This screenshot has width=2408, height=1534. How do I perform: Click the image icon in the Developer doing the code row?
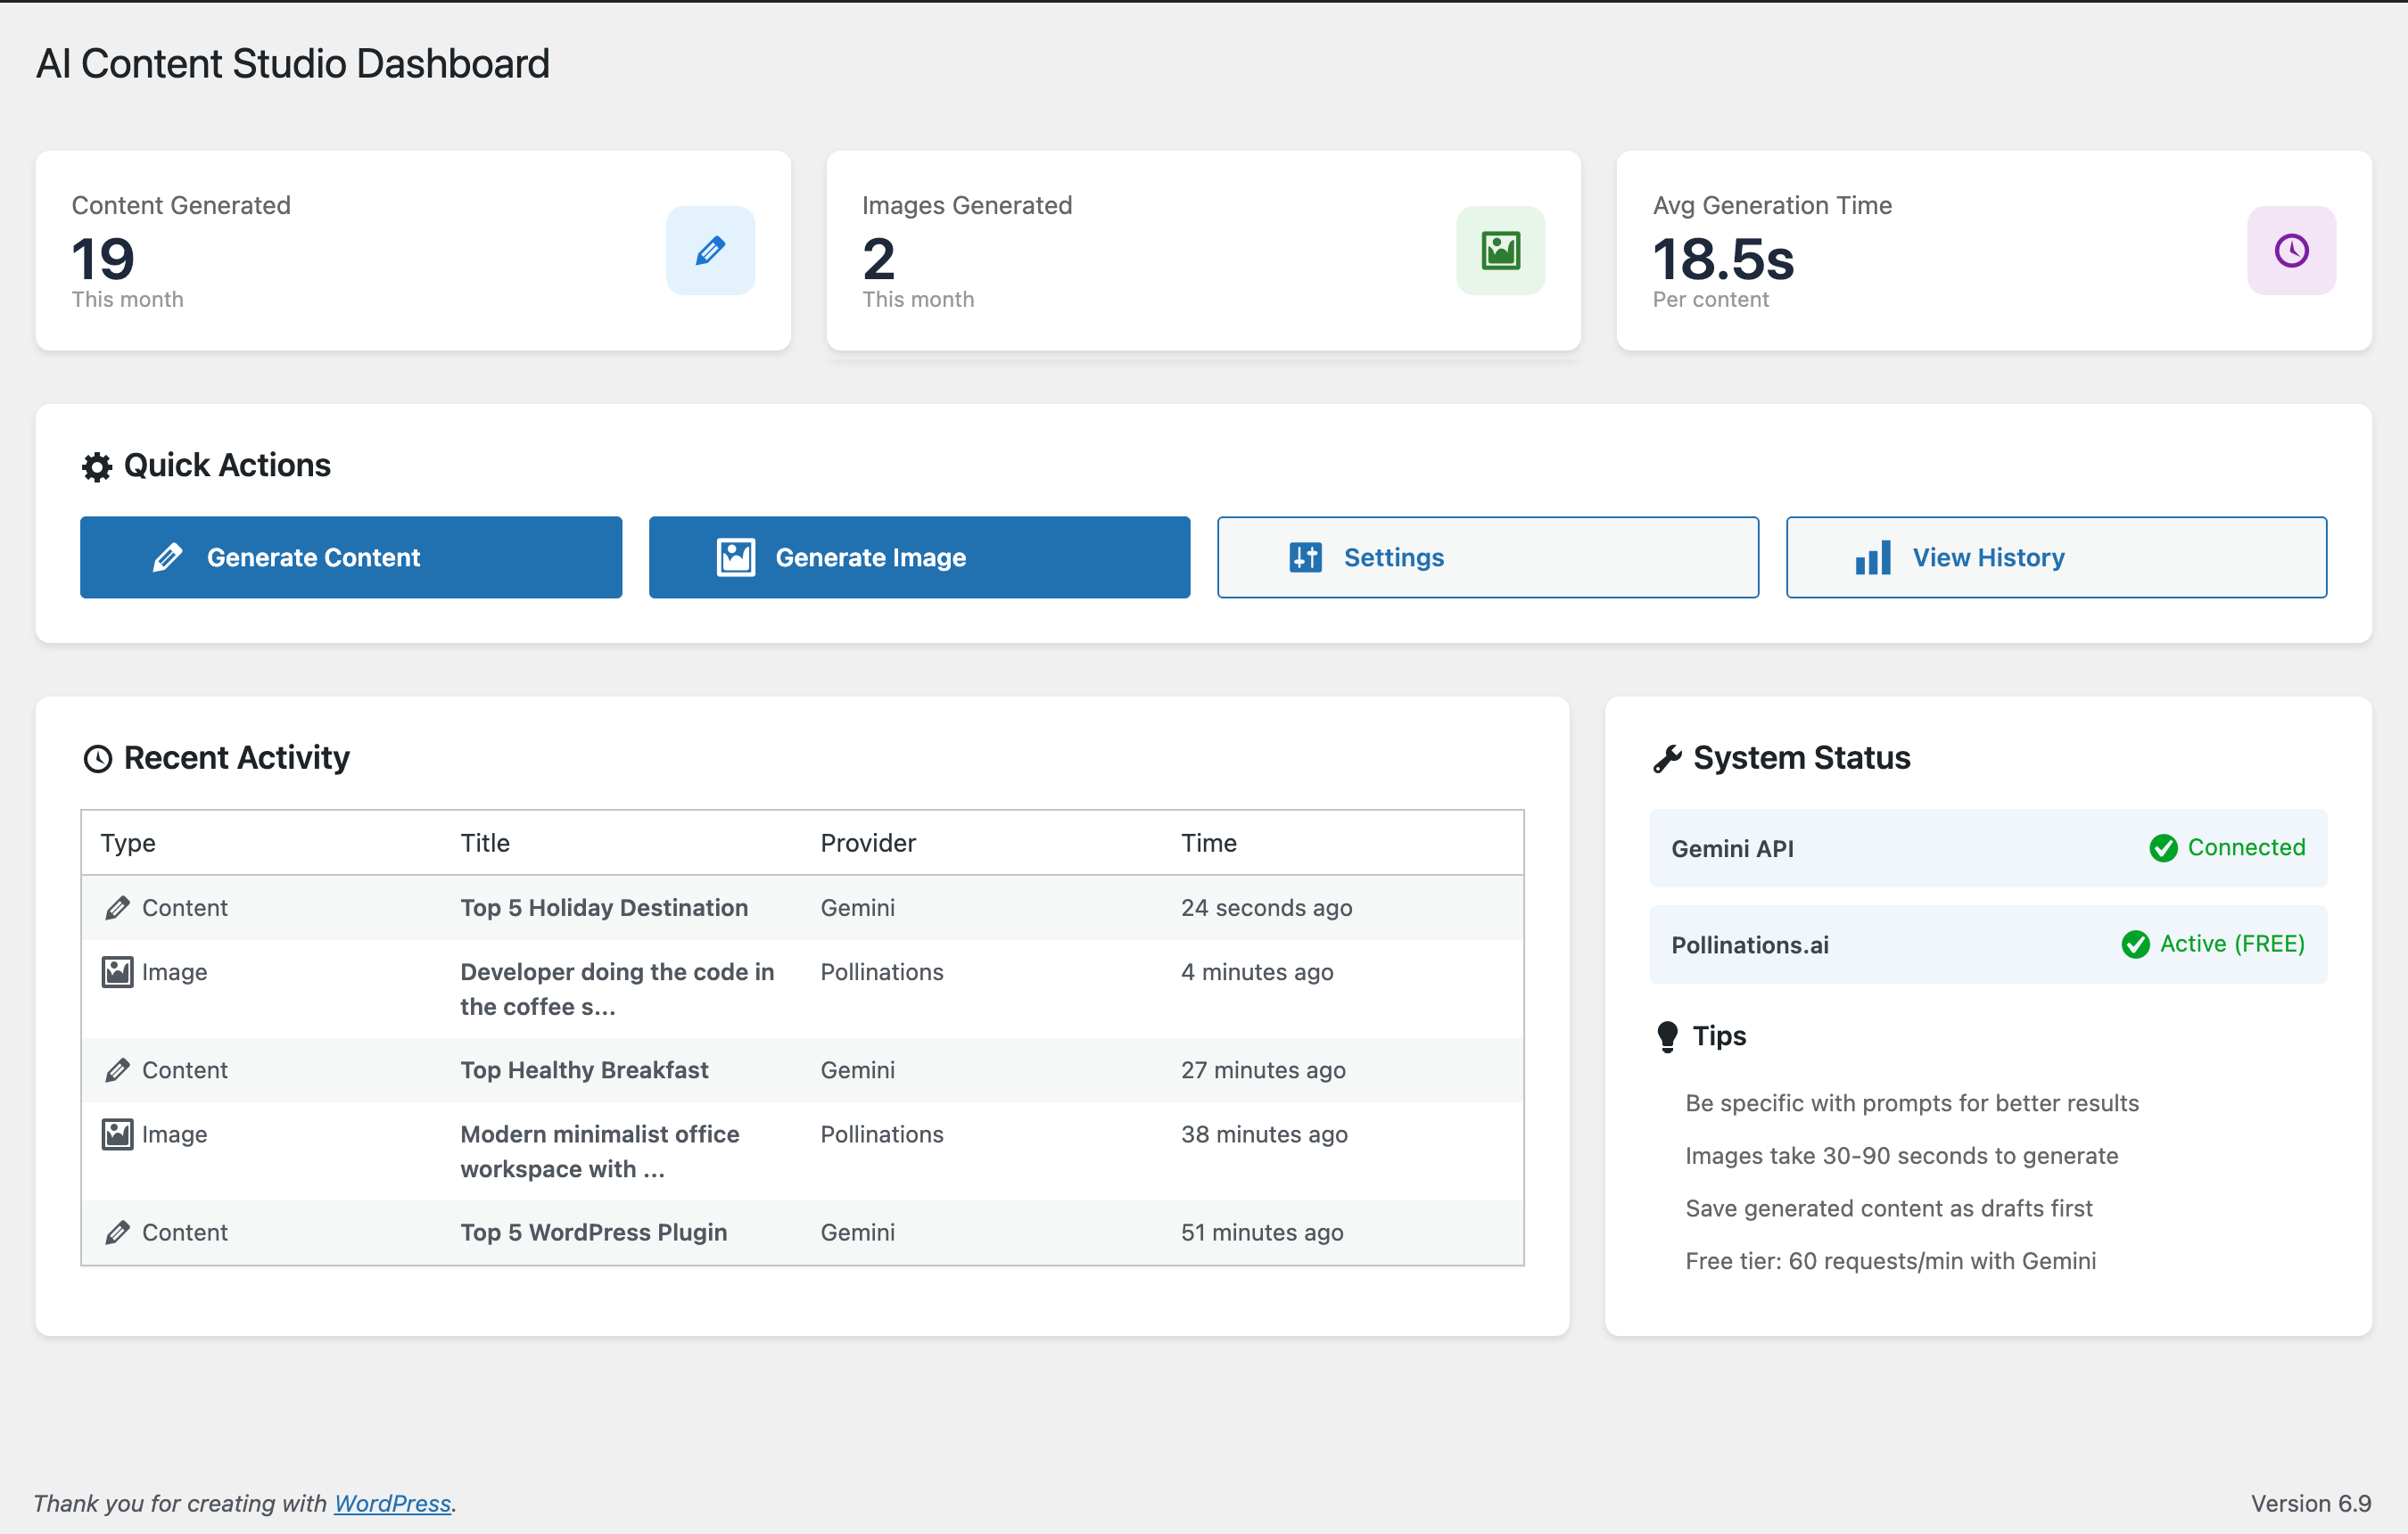click(117, 972)
